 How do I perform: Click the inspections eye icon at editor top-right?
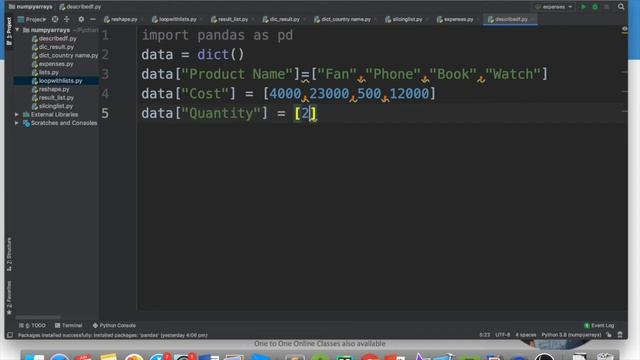tap(624, 29)
